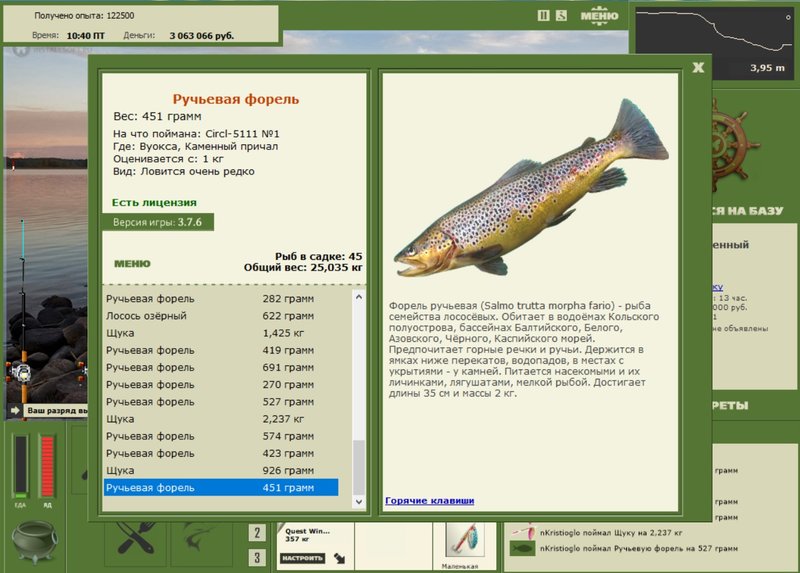This screenshot has height=573, width=800.
Task: Click the fork and knife icon
Action: point(136,538)
